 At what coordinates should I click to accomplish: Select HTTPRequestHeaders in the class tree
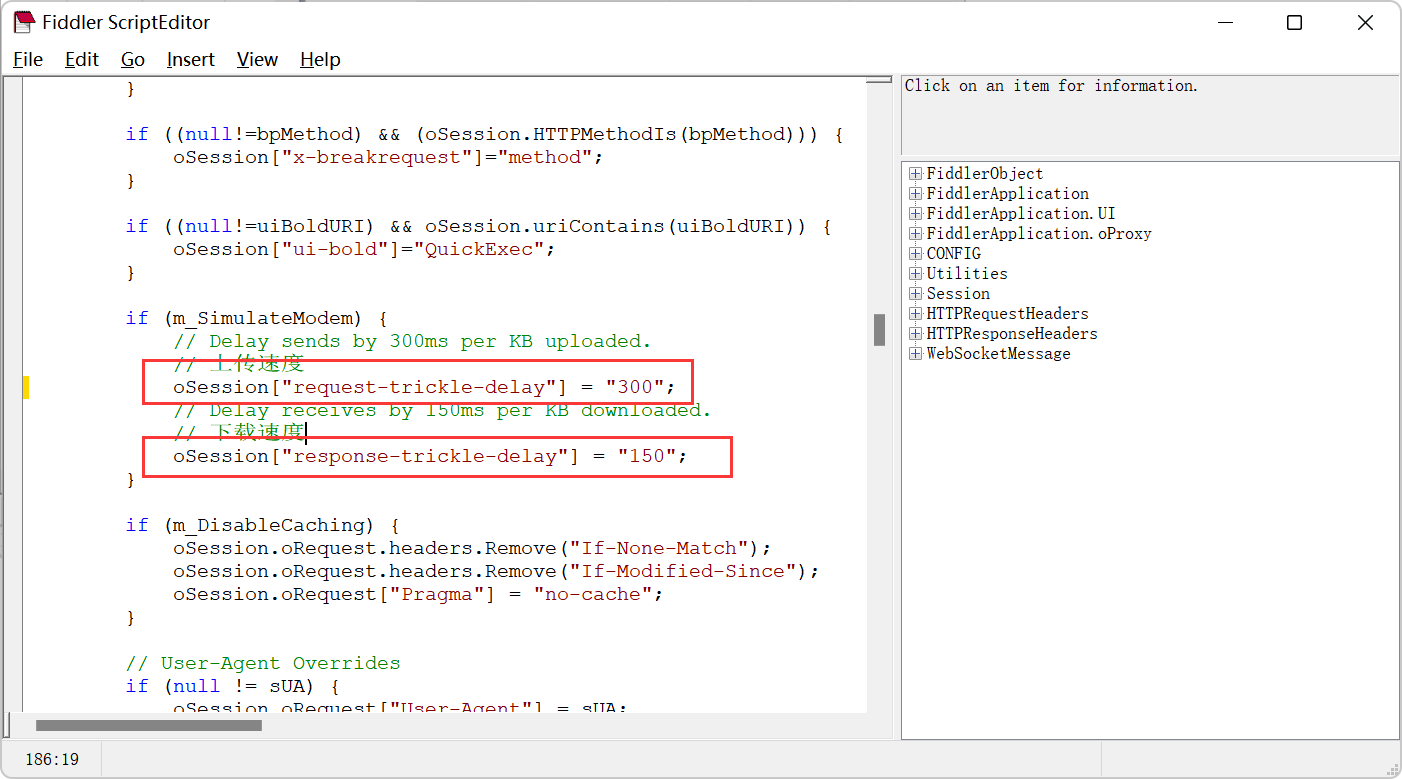click(x=1008, y=314)
